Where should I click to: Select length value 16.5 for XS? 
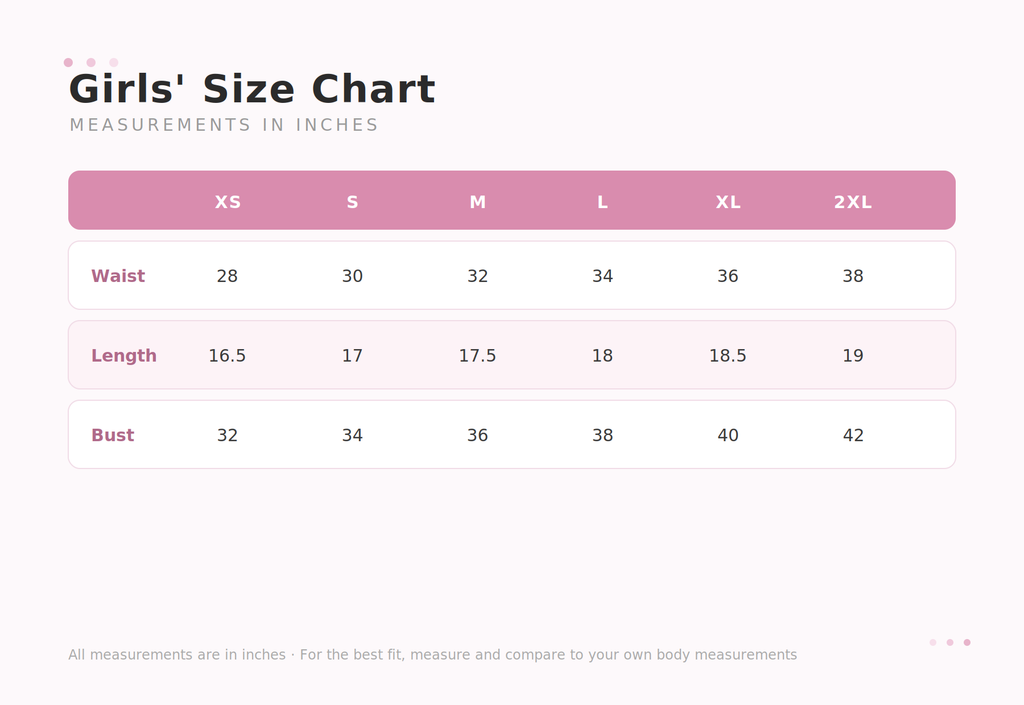(227, 356)
